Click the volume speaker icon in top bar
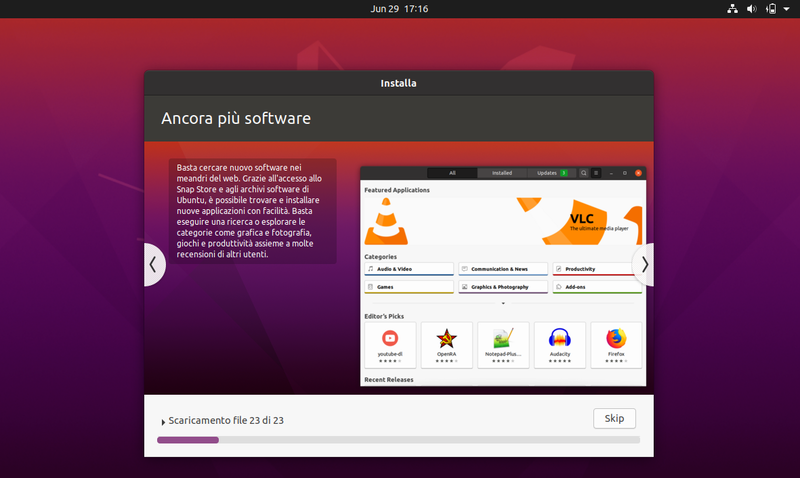 point(750,9)
